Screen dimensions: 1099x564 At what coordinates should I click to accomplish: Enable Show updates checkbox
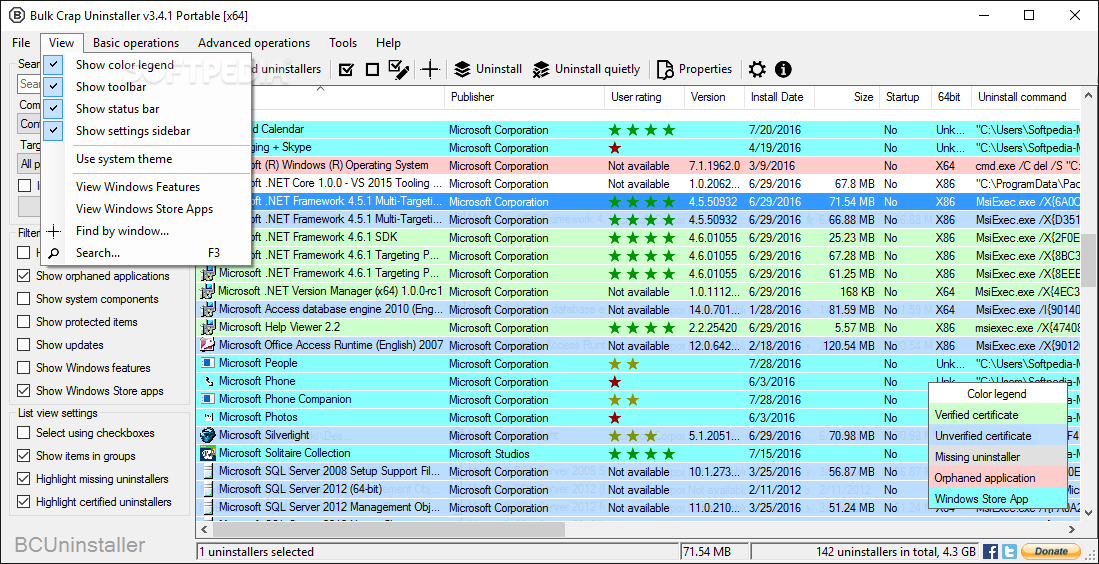pyautogui.click(x=24, y=345)
